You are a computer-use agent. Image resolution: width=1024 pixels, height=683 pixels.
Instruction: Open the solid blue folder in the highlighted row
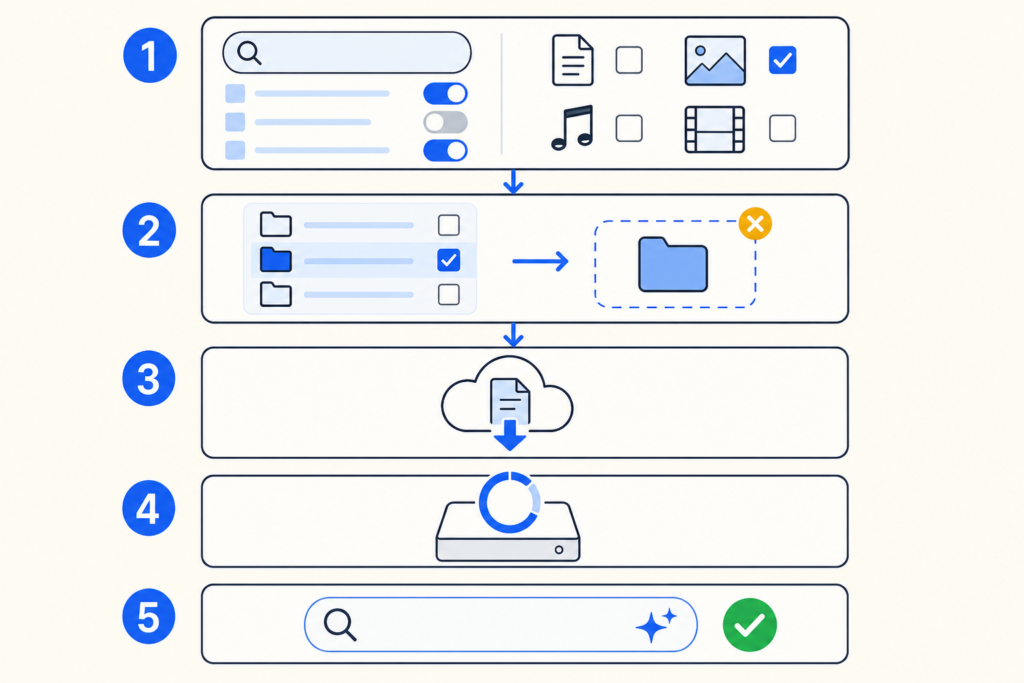276,259
